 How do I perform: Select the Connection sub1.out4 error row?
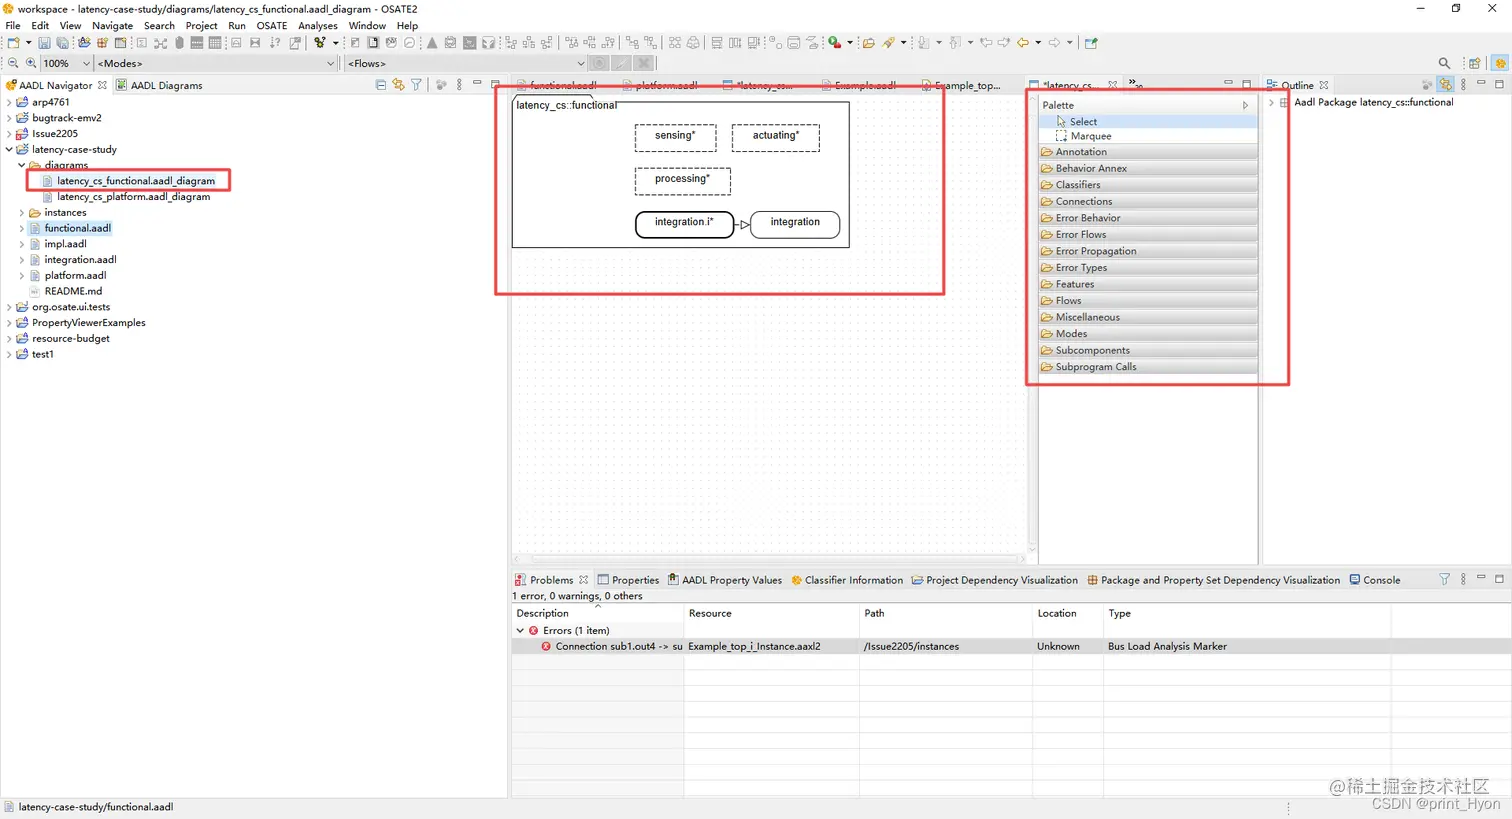tap(1010, 646)
